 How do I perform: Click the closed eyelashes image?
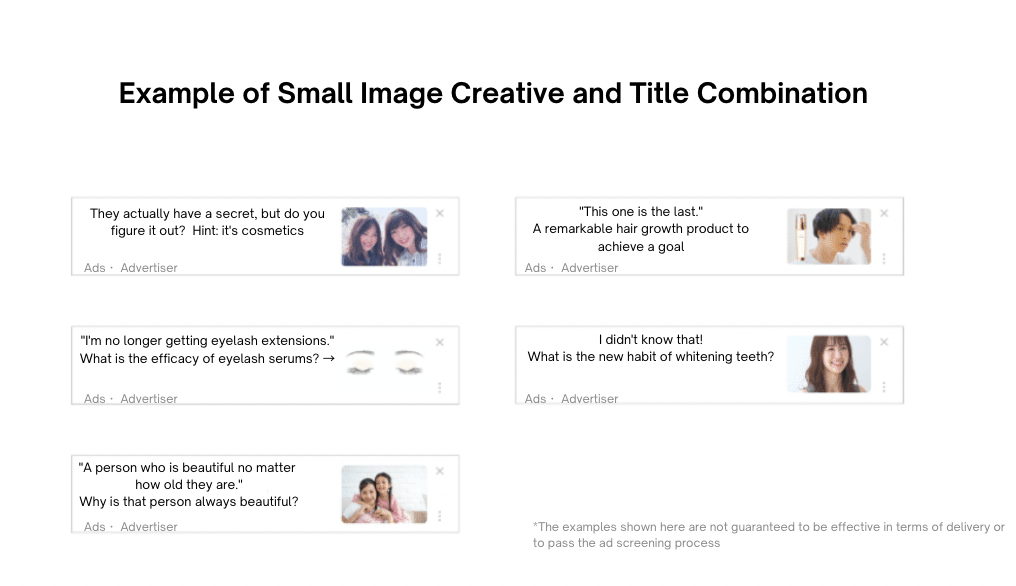pyautogui.click(x=385, y=362)
